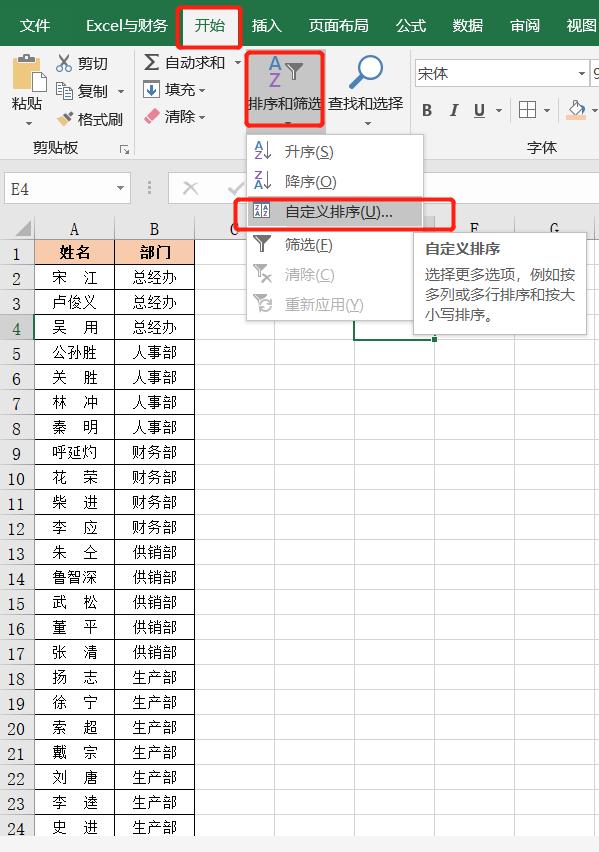Click the Select All corner triangle
The height and width of the screenshot is (852, 599).
tap(23, 228)
